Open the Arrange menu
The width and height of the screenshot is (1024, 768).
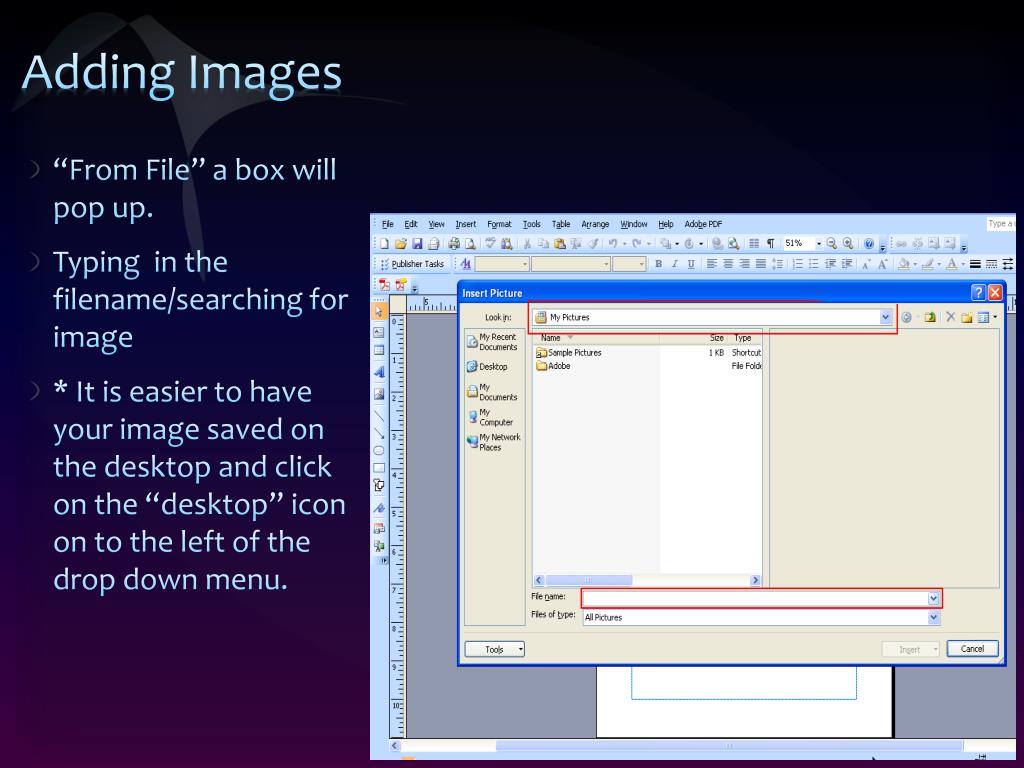[x=595, y=224]
